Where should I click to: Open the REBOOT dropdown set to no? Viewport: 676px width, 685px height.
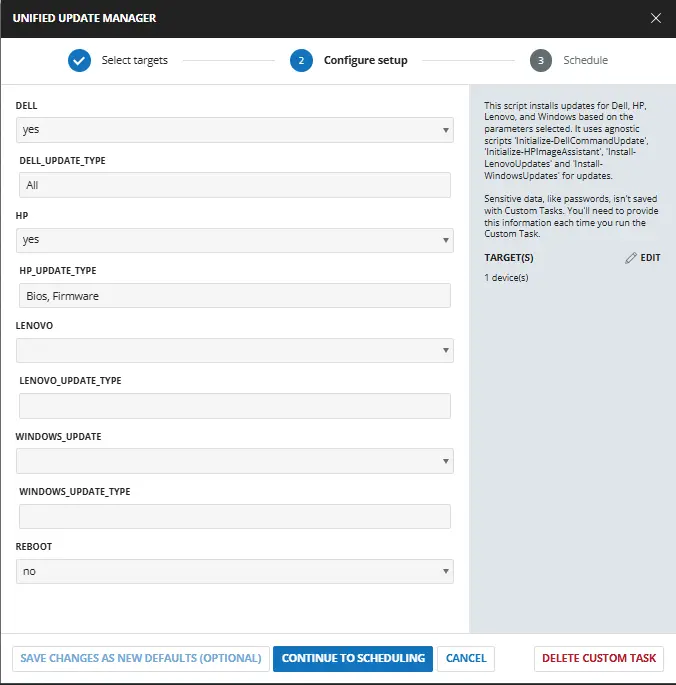point(235,571)
